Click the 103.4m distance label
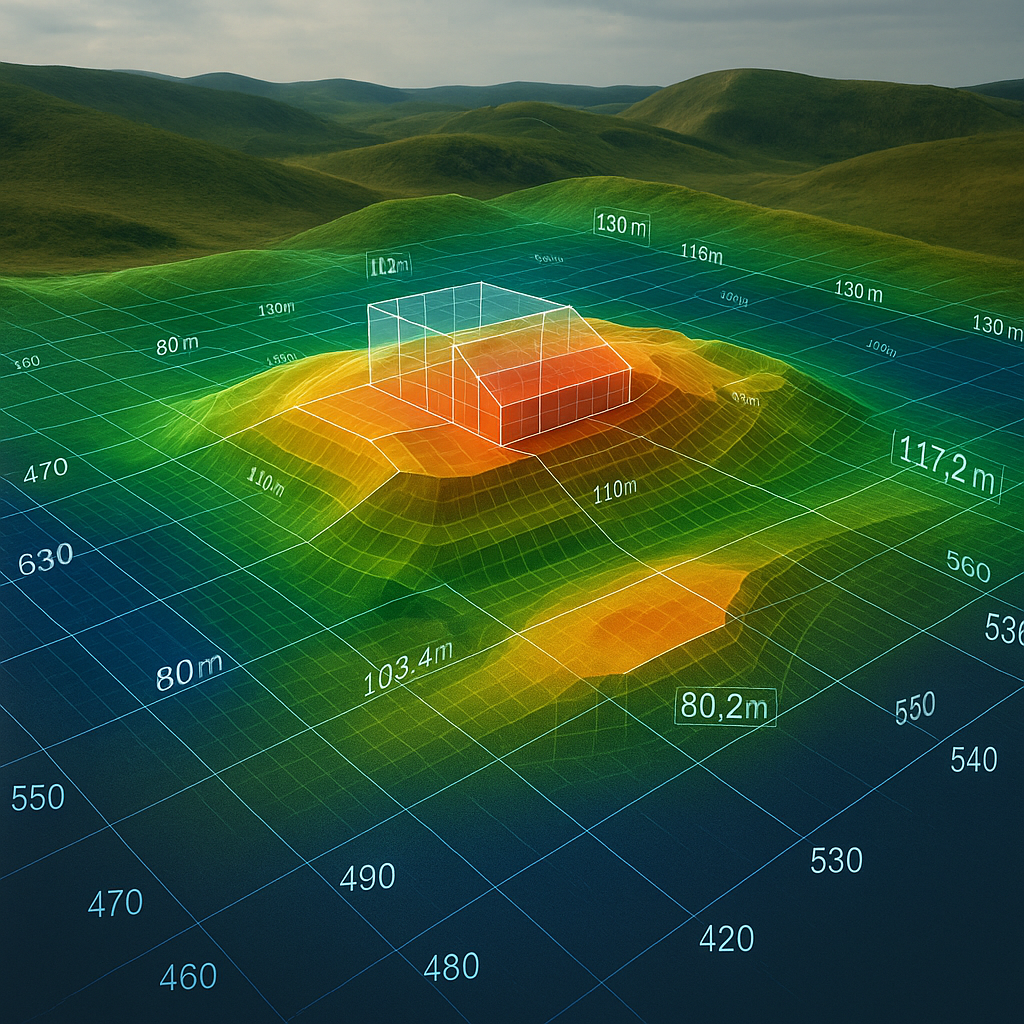Screen dimensions: 1024x1024 (x=408, y=669)
